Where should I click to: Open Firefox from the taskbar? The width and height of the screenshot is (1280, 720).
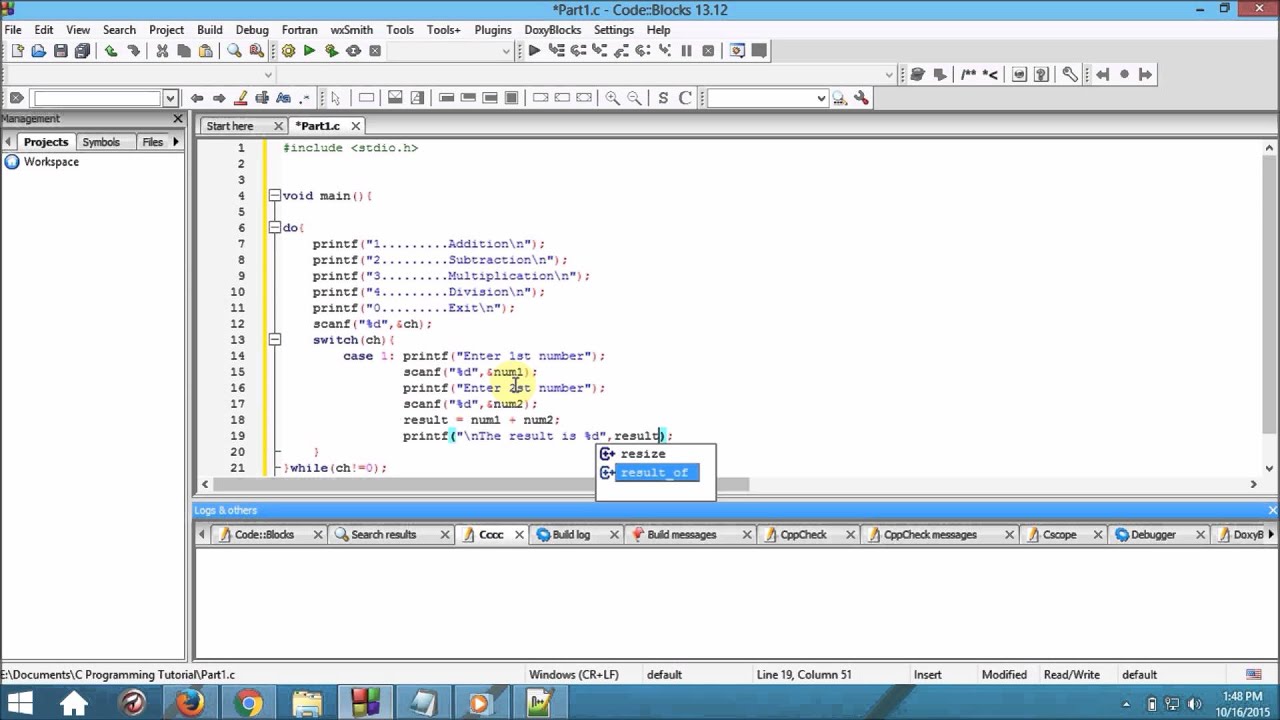[190, 703]
